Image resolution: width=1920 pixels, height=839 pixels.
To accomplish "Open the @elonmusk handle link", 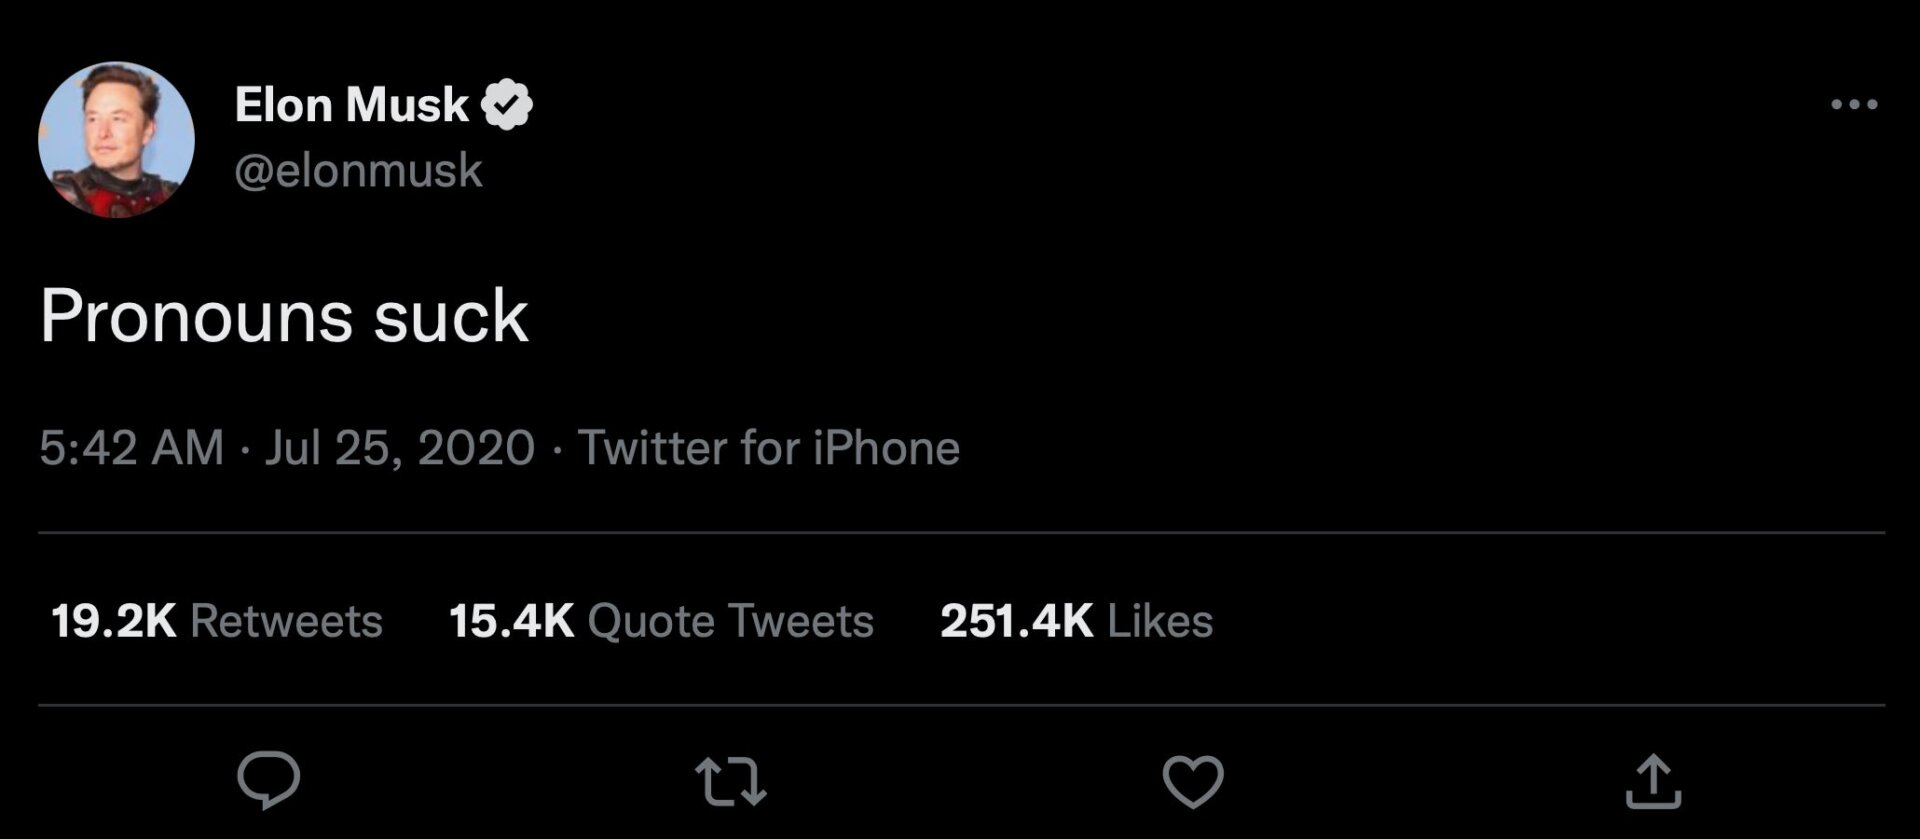I will (x=358, y=170).
